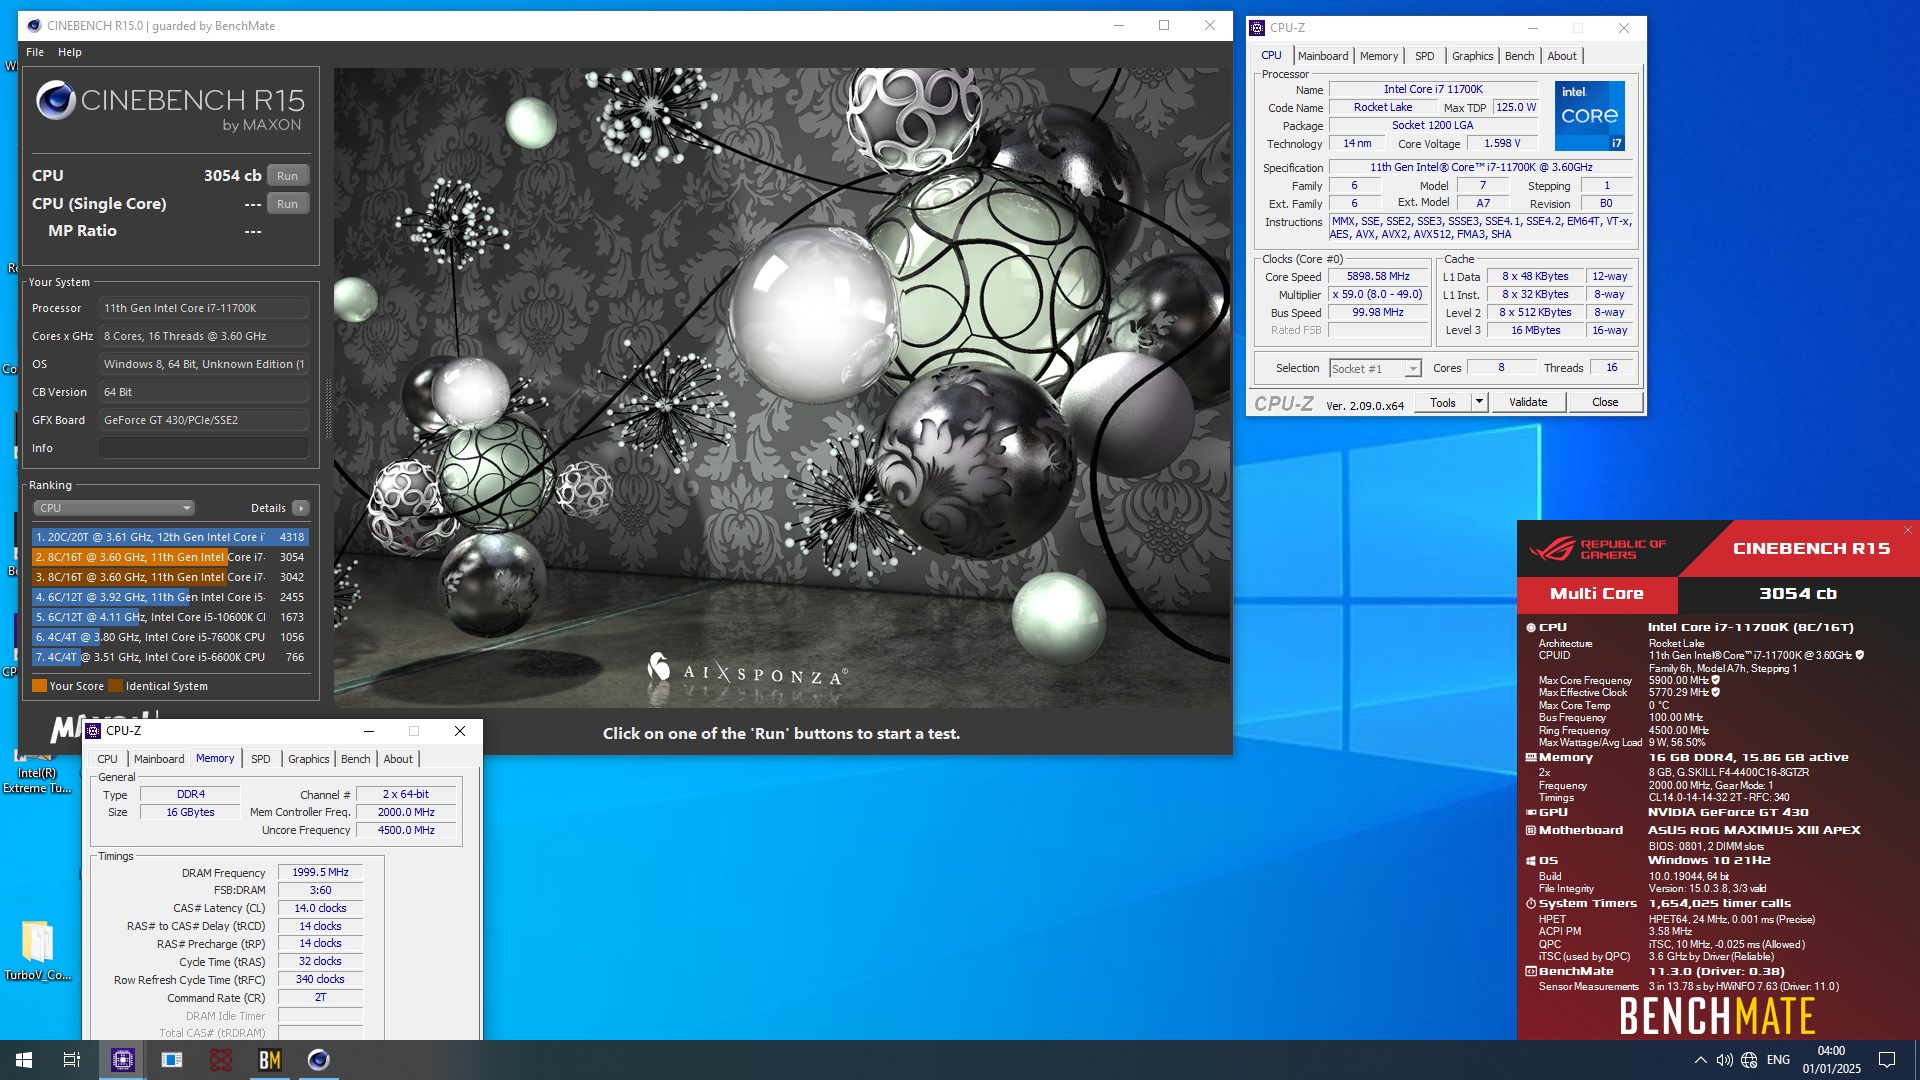This screenshot has height=1080, width=1920.
Task: Click the Validate button in CPU-Z
Action: pos(1528,403)
